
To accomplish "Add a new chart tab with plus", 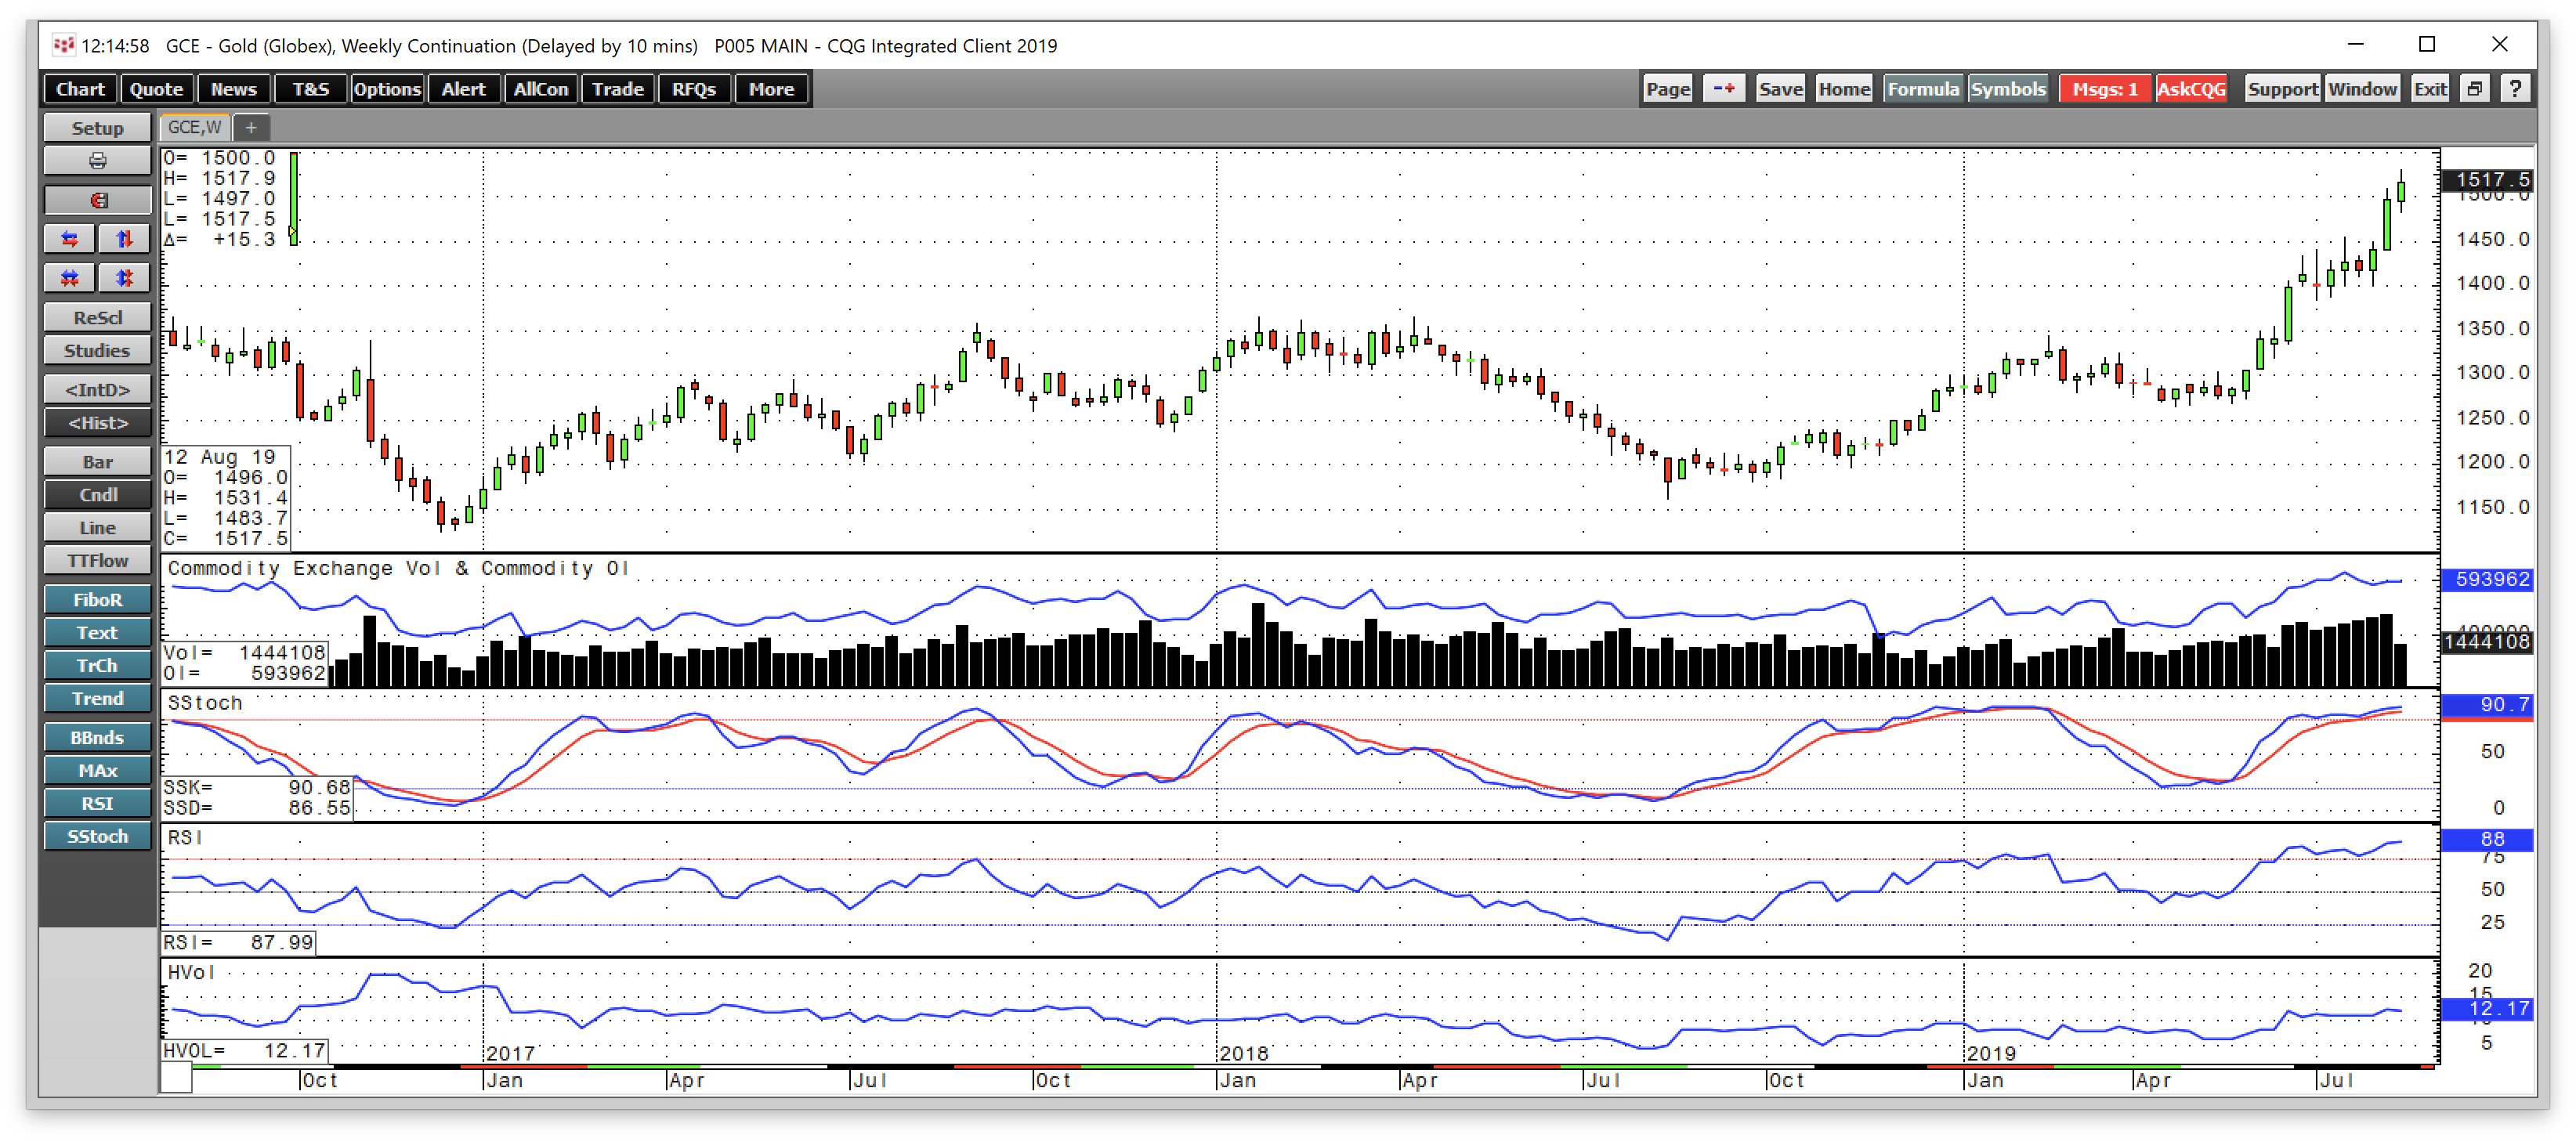I will 251,127.
